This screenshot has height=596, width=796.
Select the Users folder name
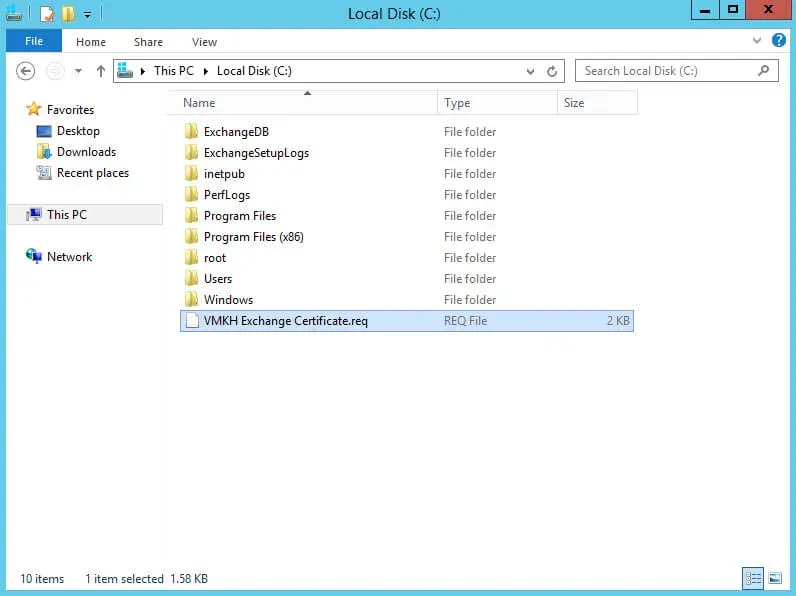[x=218, y=279]
